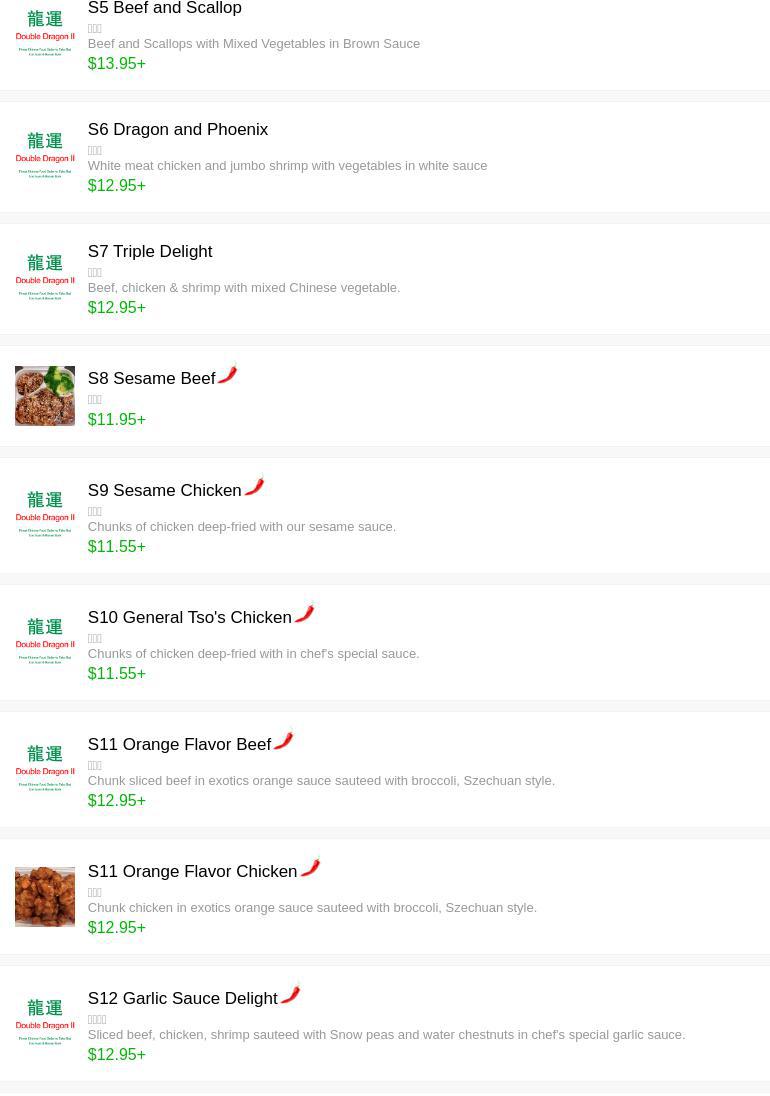Open S10 General Tso's Chicken item
This screenshot has width=770, height=1096.
click(x=189, y=618)
